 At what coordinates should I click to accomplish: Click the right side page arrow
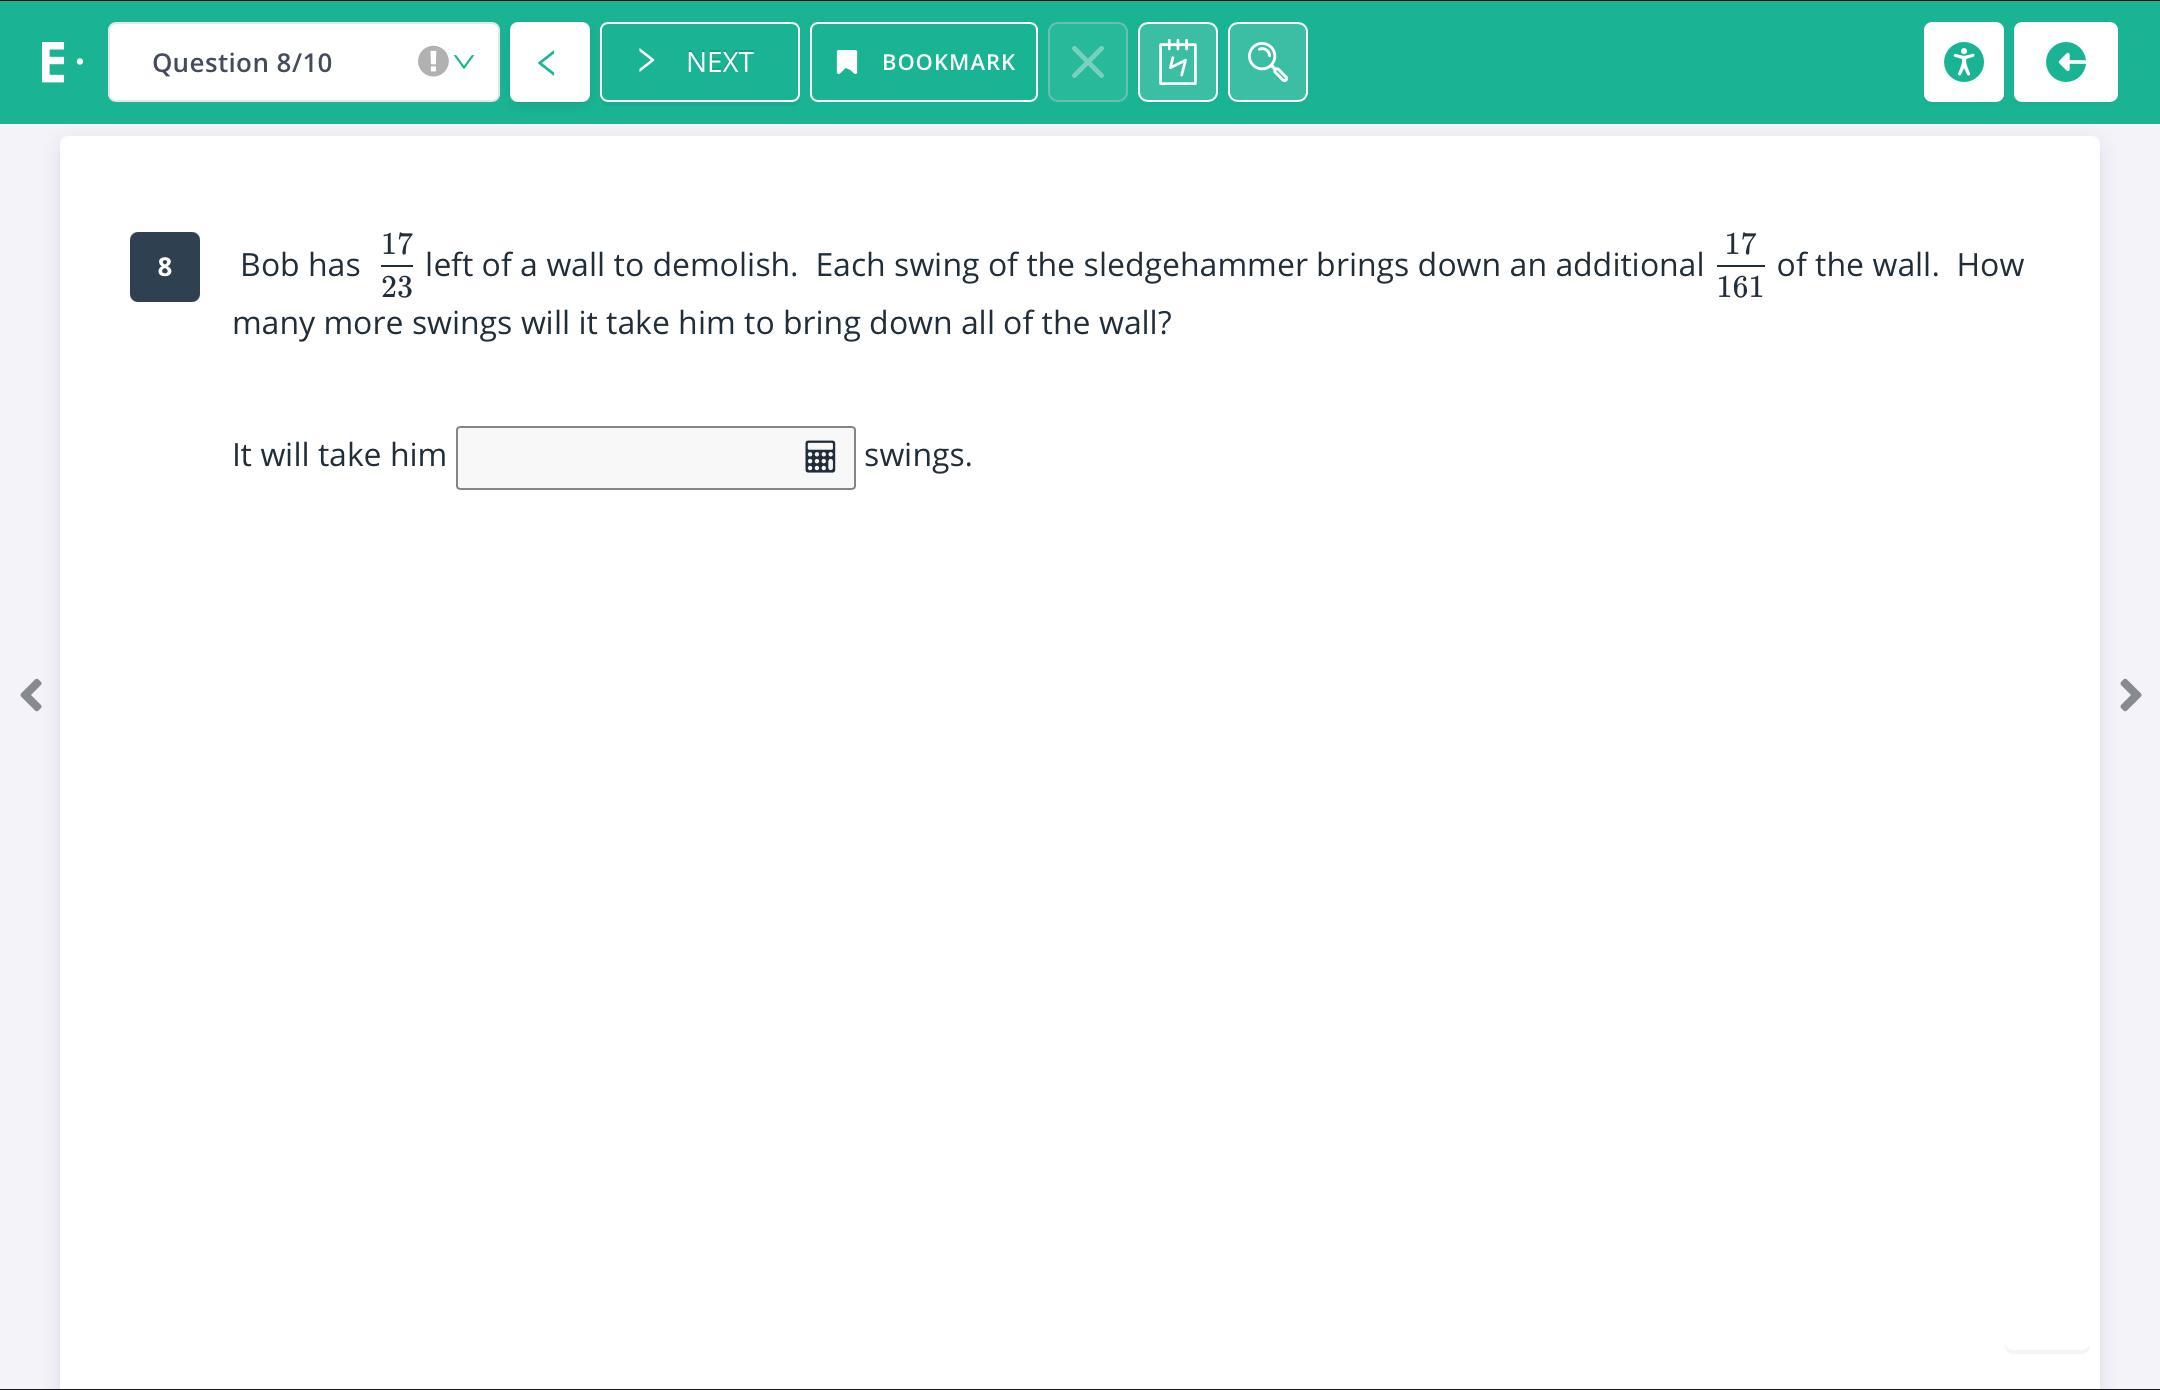(x=2130, y=695)
